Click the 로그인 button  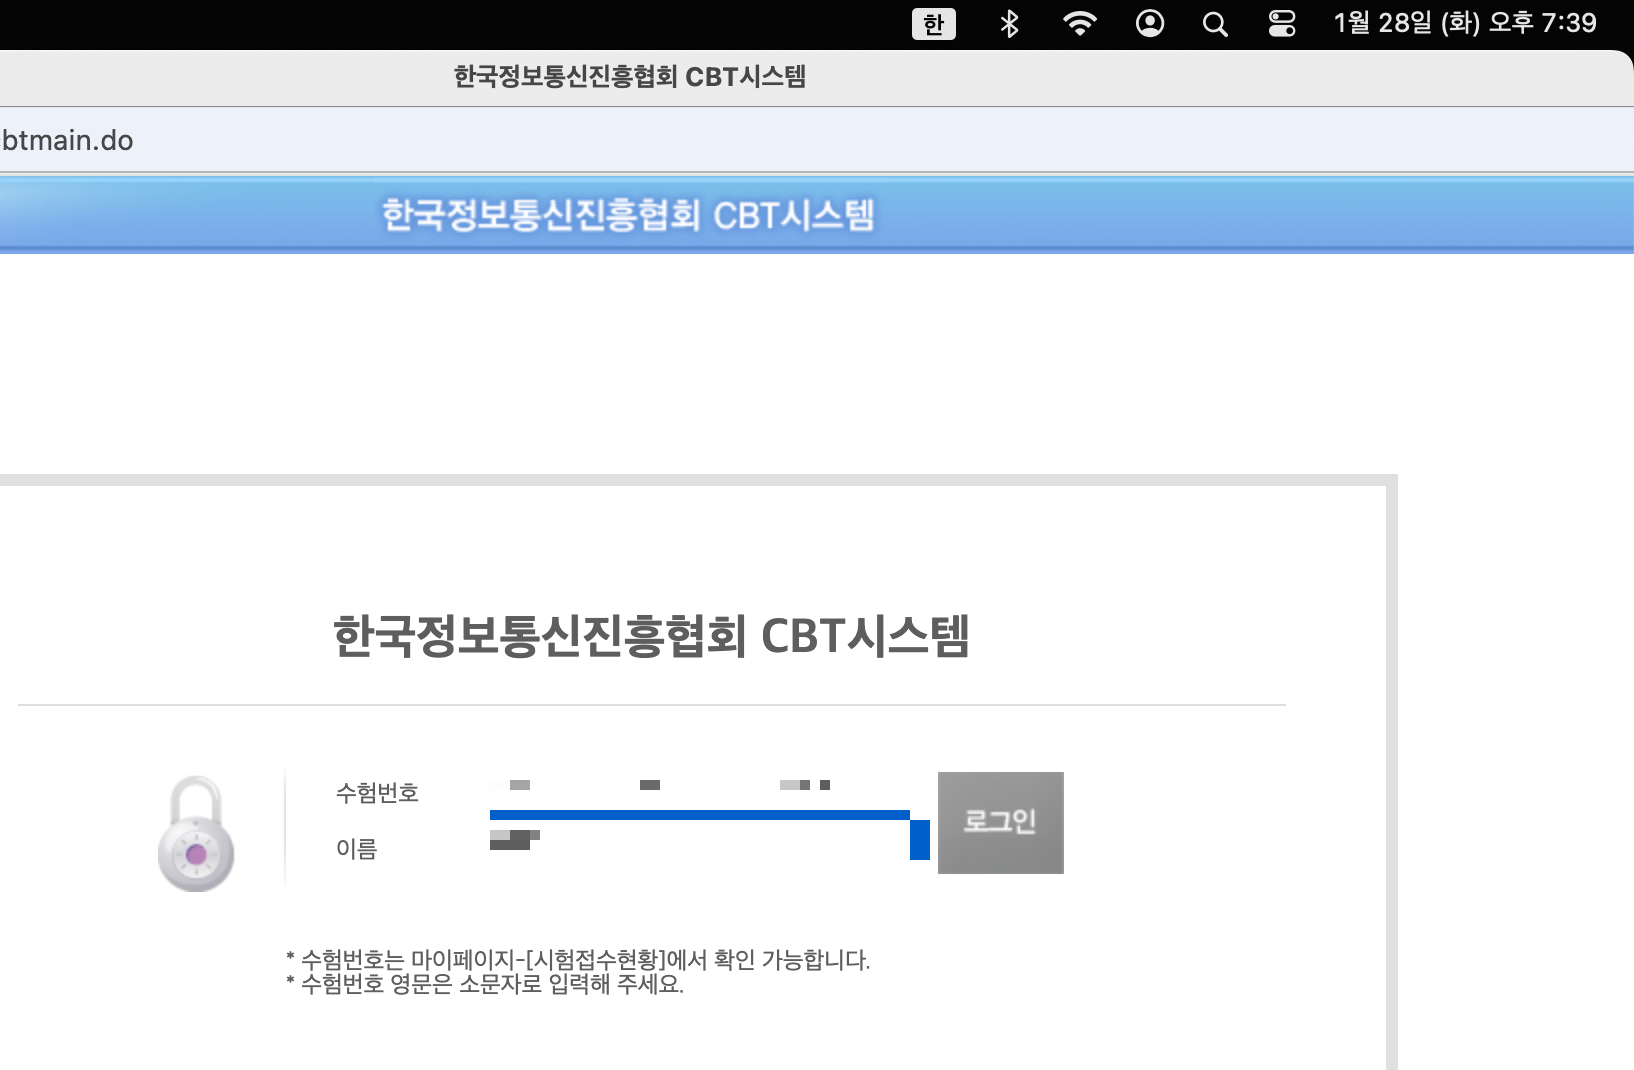(1000, 822)
